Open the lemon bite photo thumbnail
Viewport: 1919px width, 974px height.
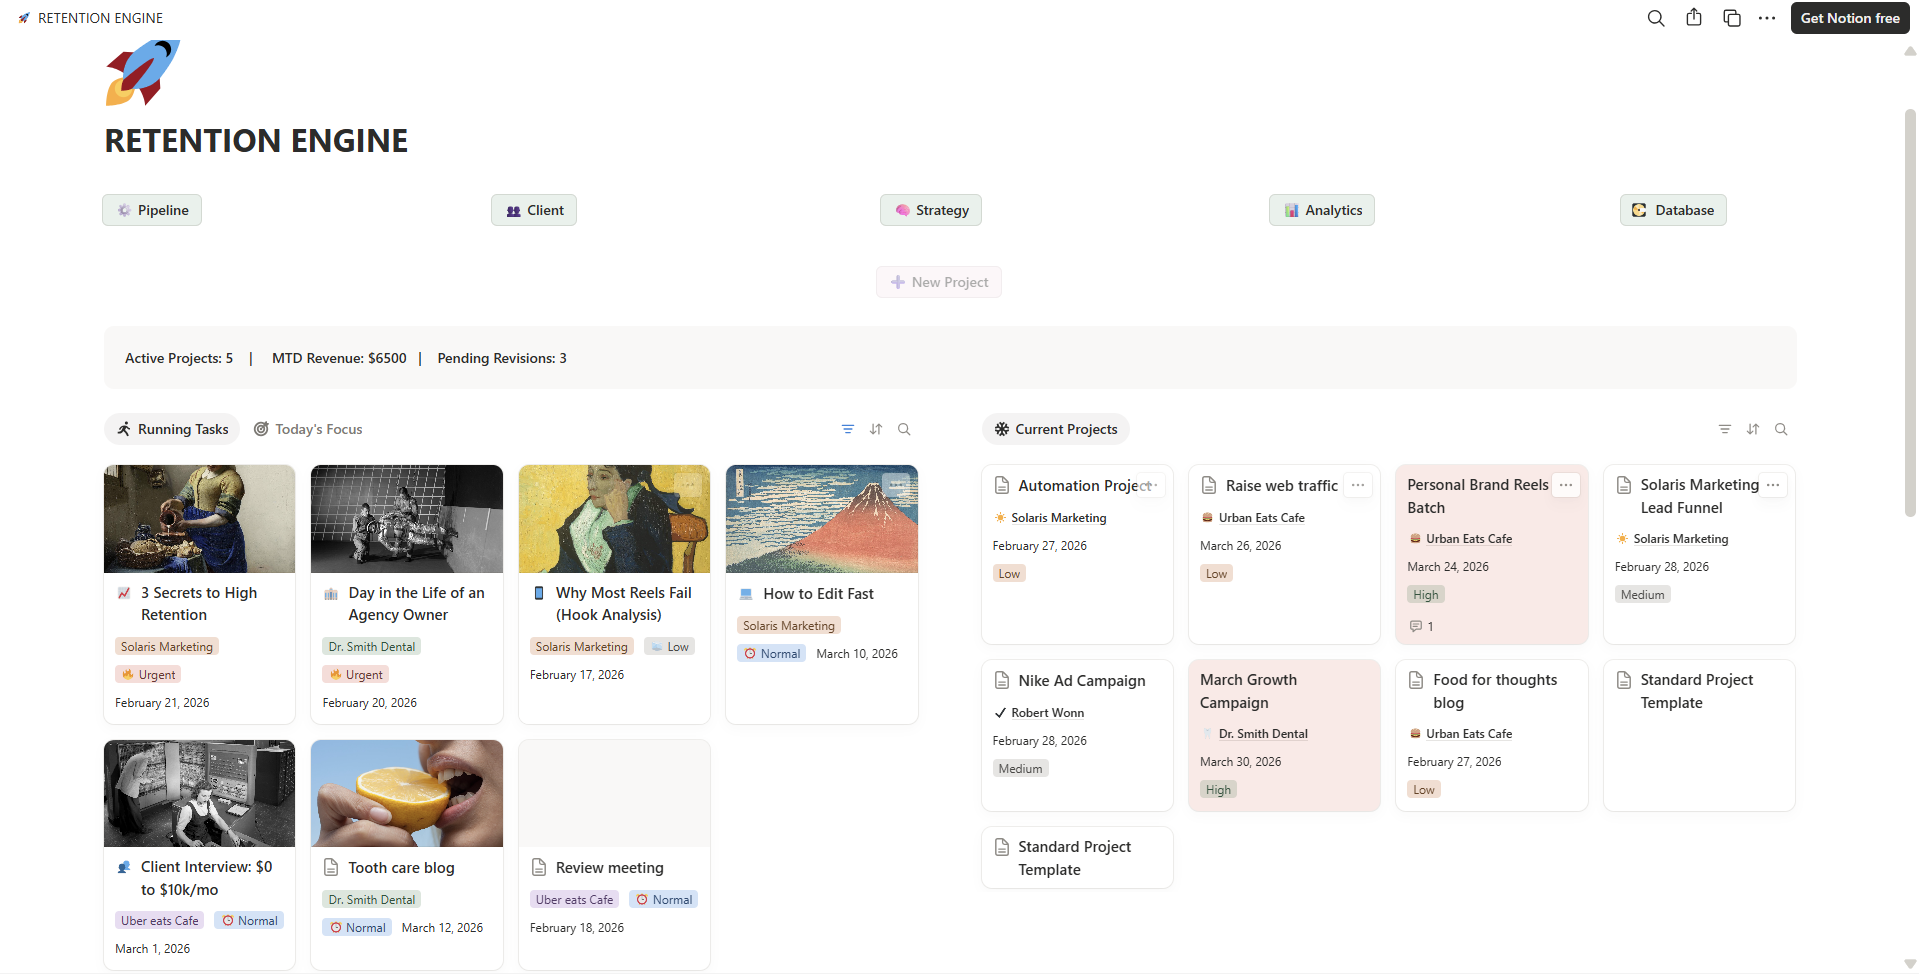pyautogui.click(x=407, y=794)
